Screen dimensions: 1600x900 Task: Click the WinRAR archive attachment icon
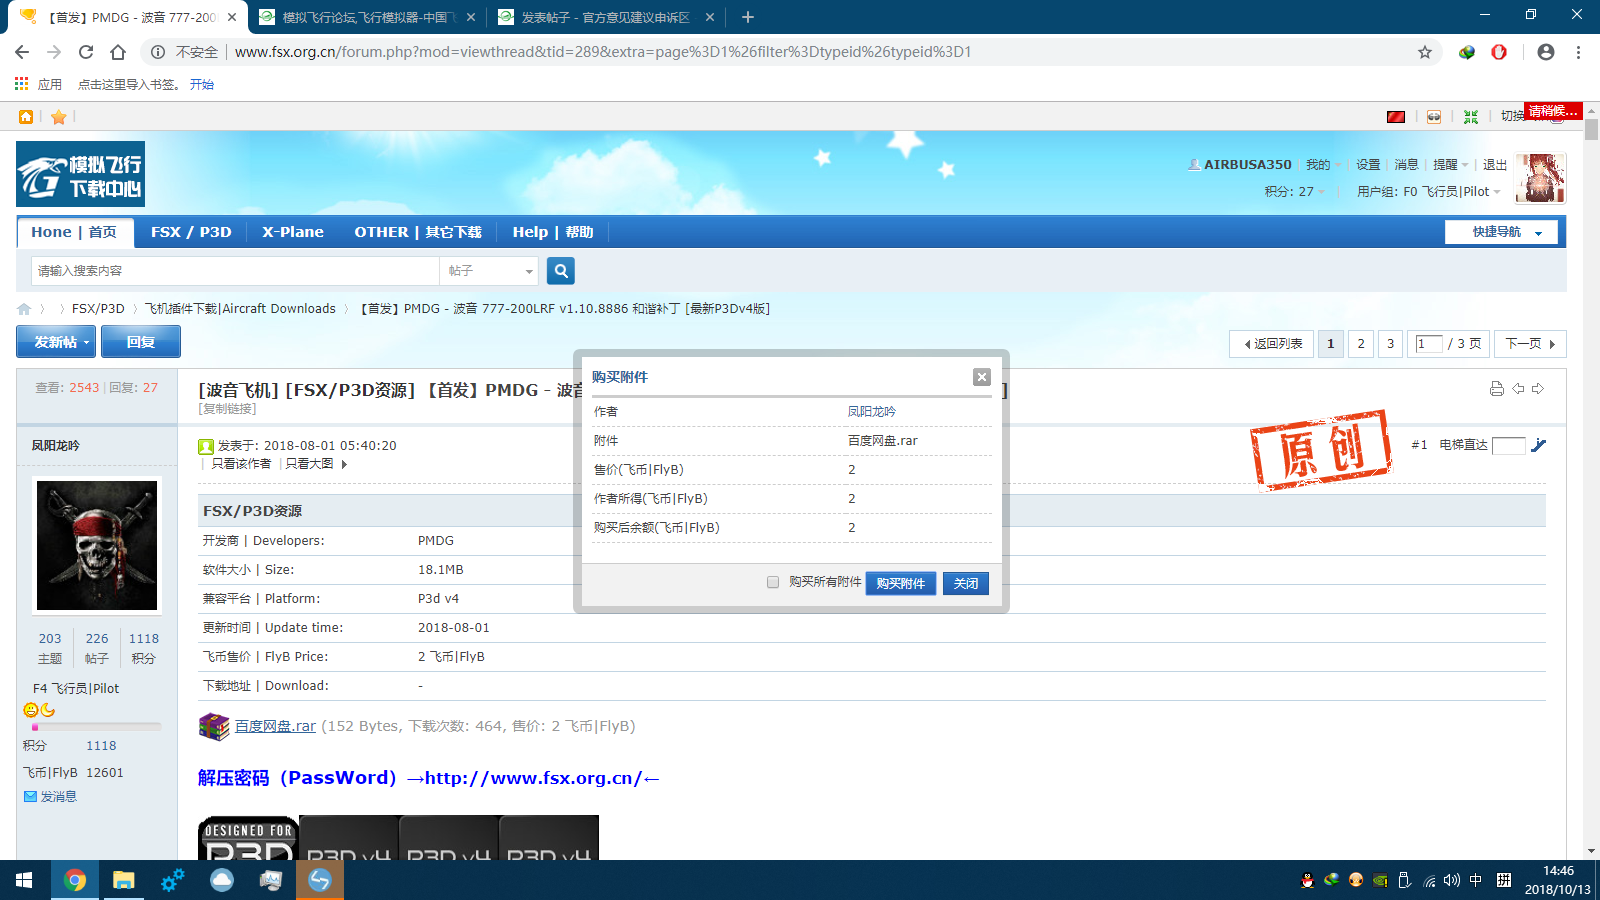click(214, 727)
